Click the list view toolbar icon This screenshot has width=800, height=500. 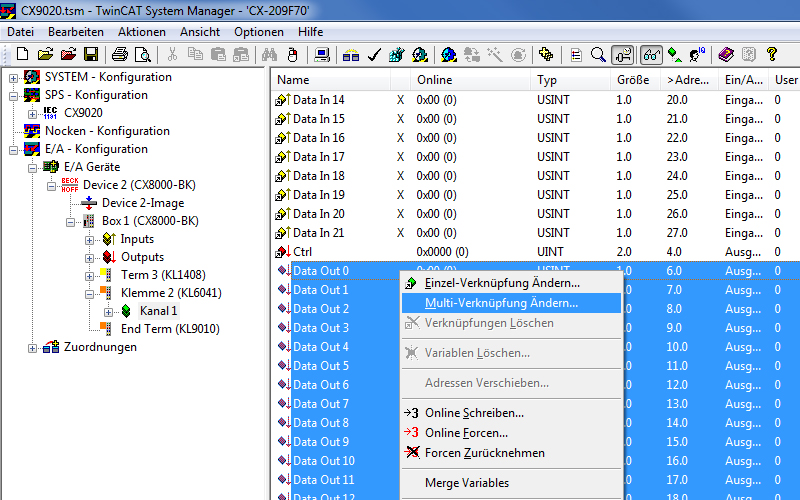pyautogui.click(x=576, y=54)
